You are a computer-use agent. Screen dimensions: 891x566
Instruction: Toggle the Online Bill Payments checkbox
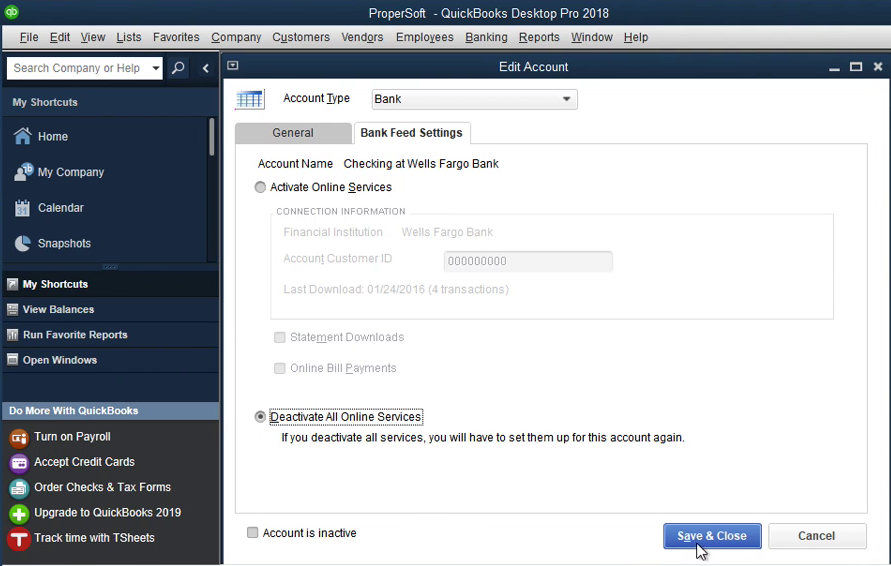pos(280,368)
